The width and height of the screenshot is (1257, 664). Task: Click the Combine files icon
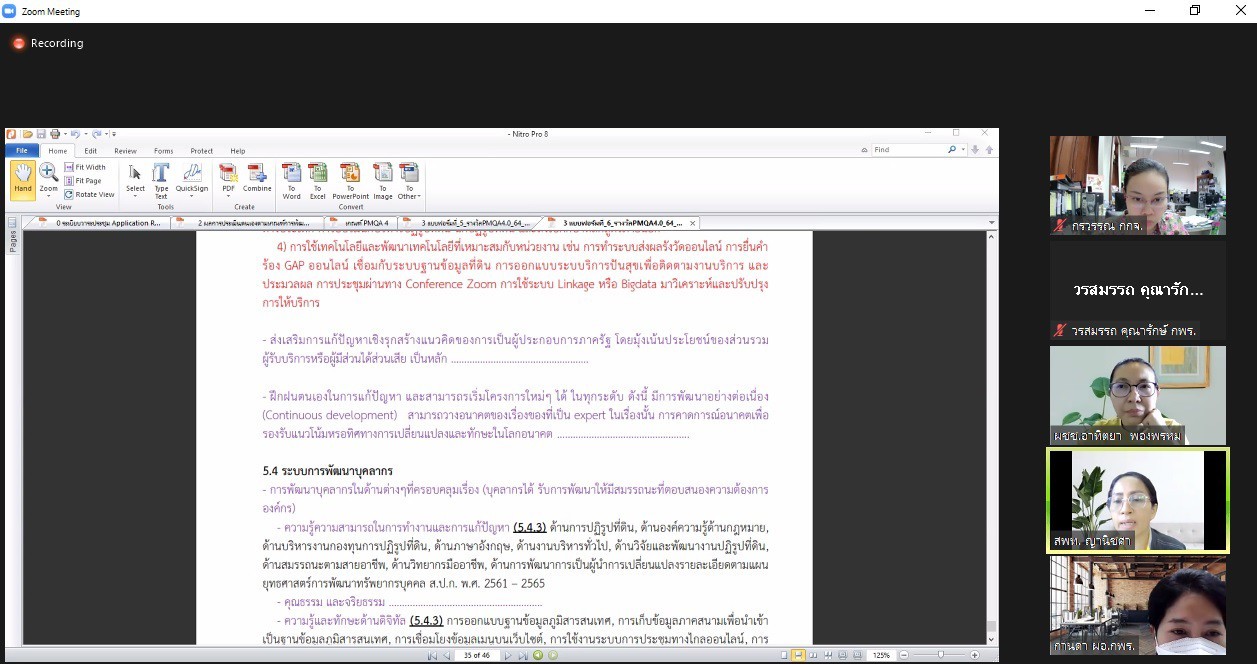click(257, 180)
